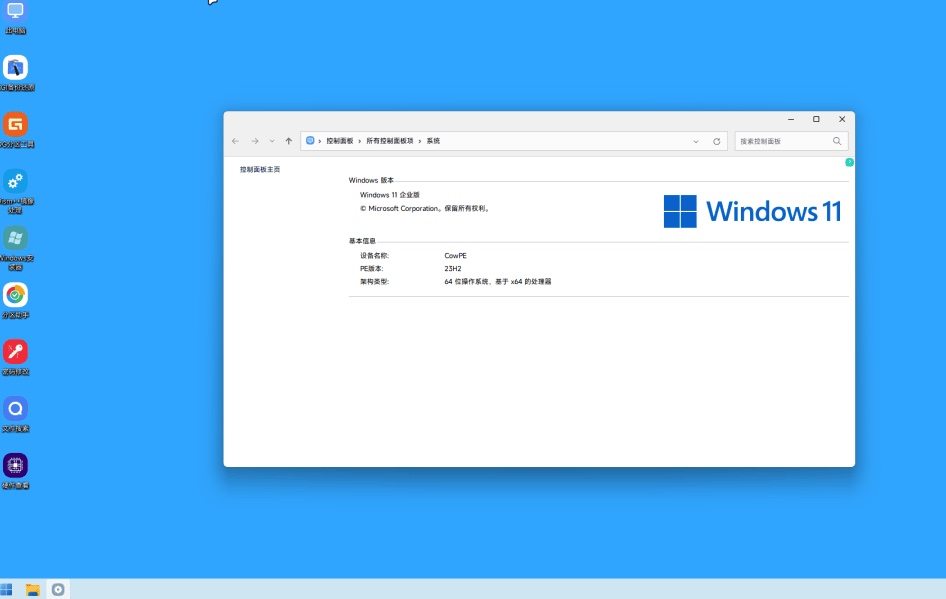This screenshot has height=599, width=946.
Task: Go back with the left arrow button
Action: [x=235, y=141]
